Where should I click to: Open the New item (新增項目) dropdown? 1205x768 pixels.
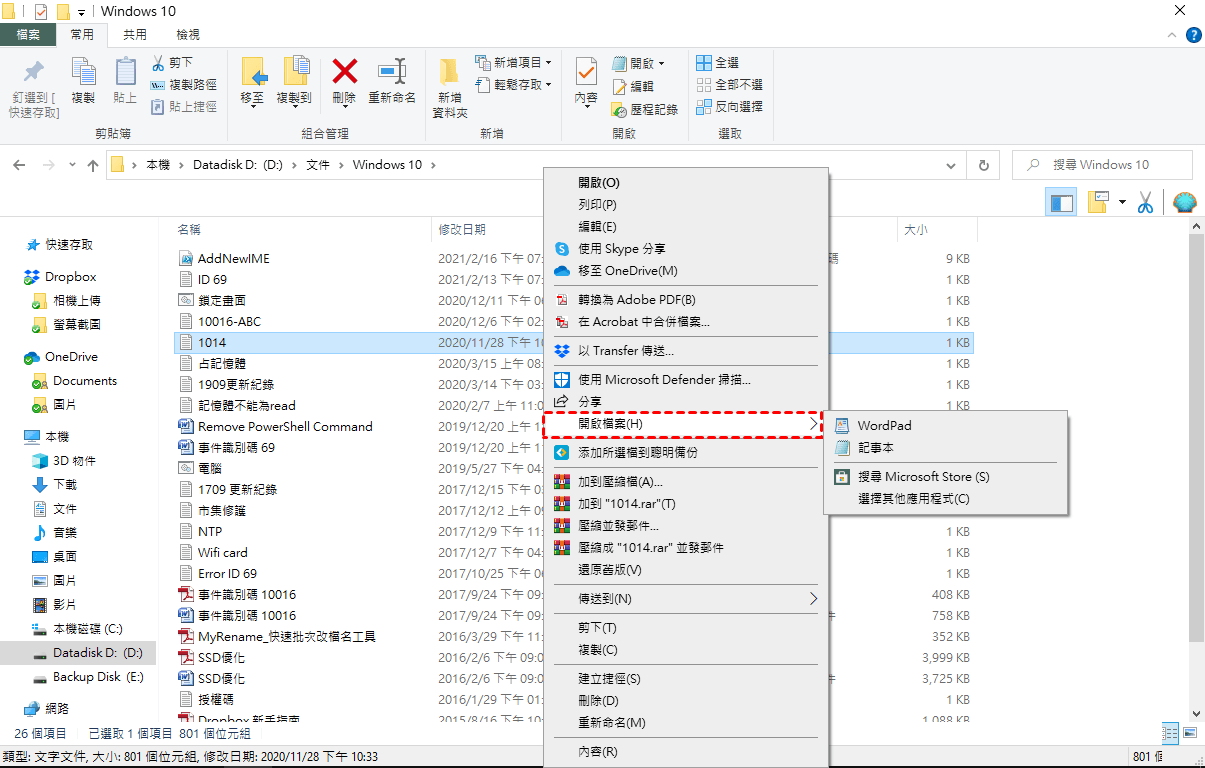click(x=513, y=62)
